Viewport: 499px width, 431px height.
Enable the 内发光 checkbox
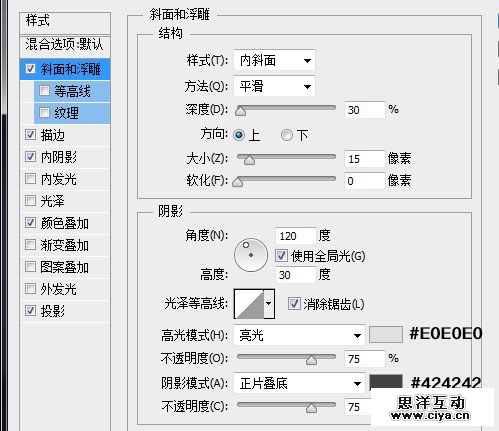pyautogui.click(x=30, y=179)
